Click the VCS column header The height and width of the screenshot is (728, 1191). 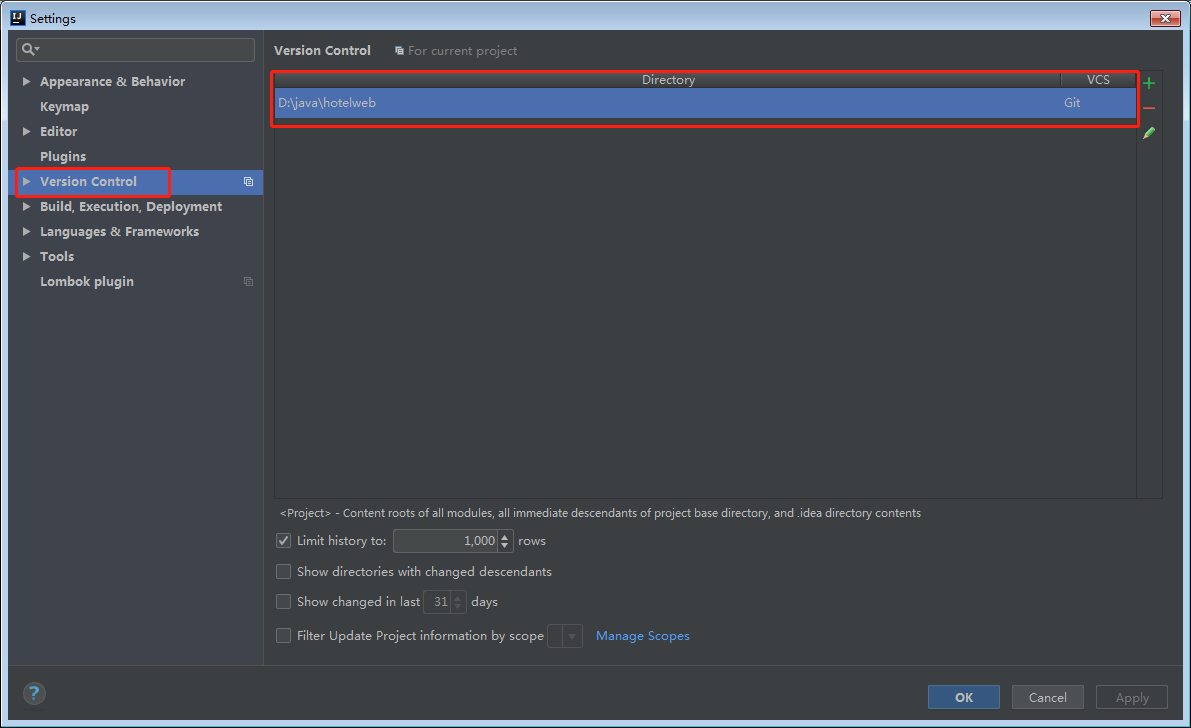[1098, 80]
